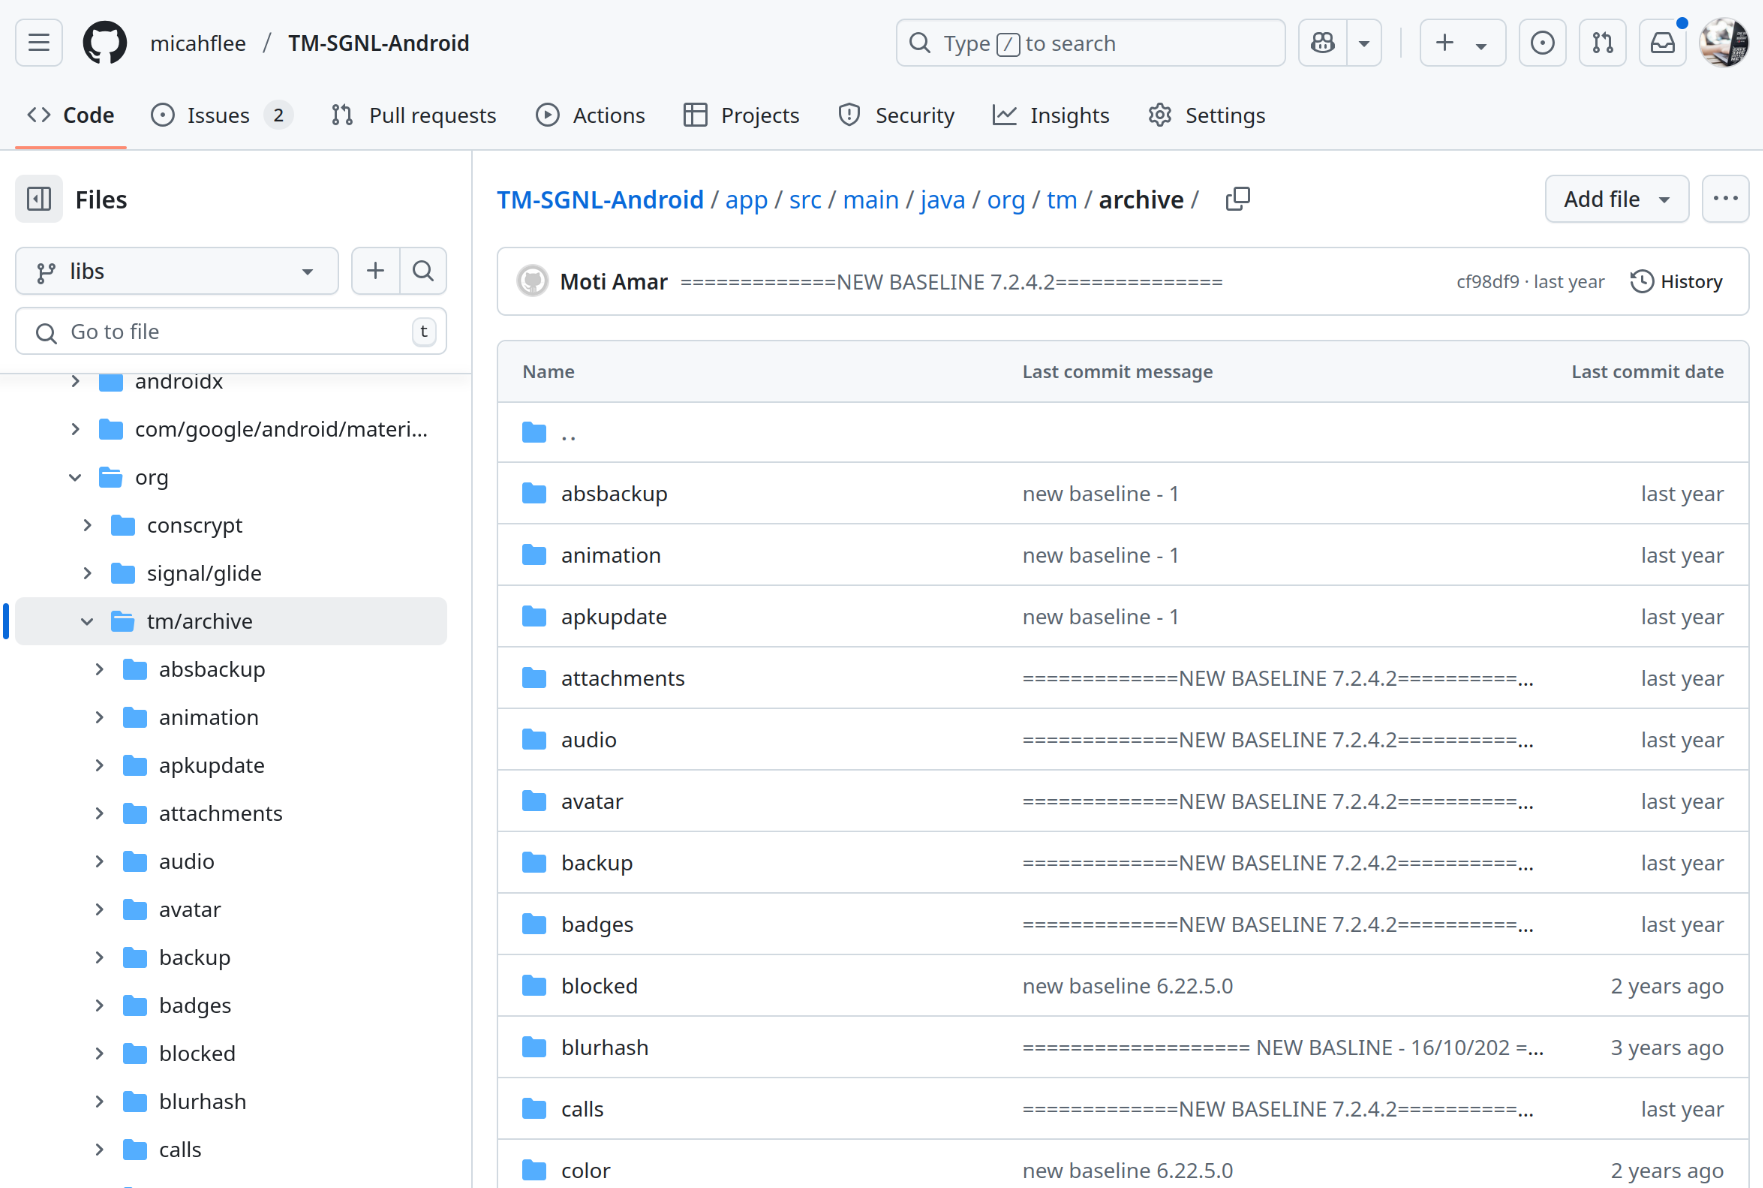The height and width of the screenshot is (1188, 1763).
Task: Open the attachments folder in file list
Action: click(623, 678)
